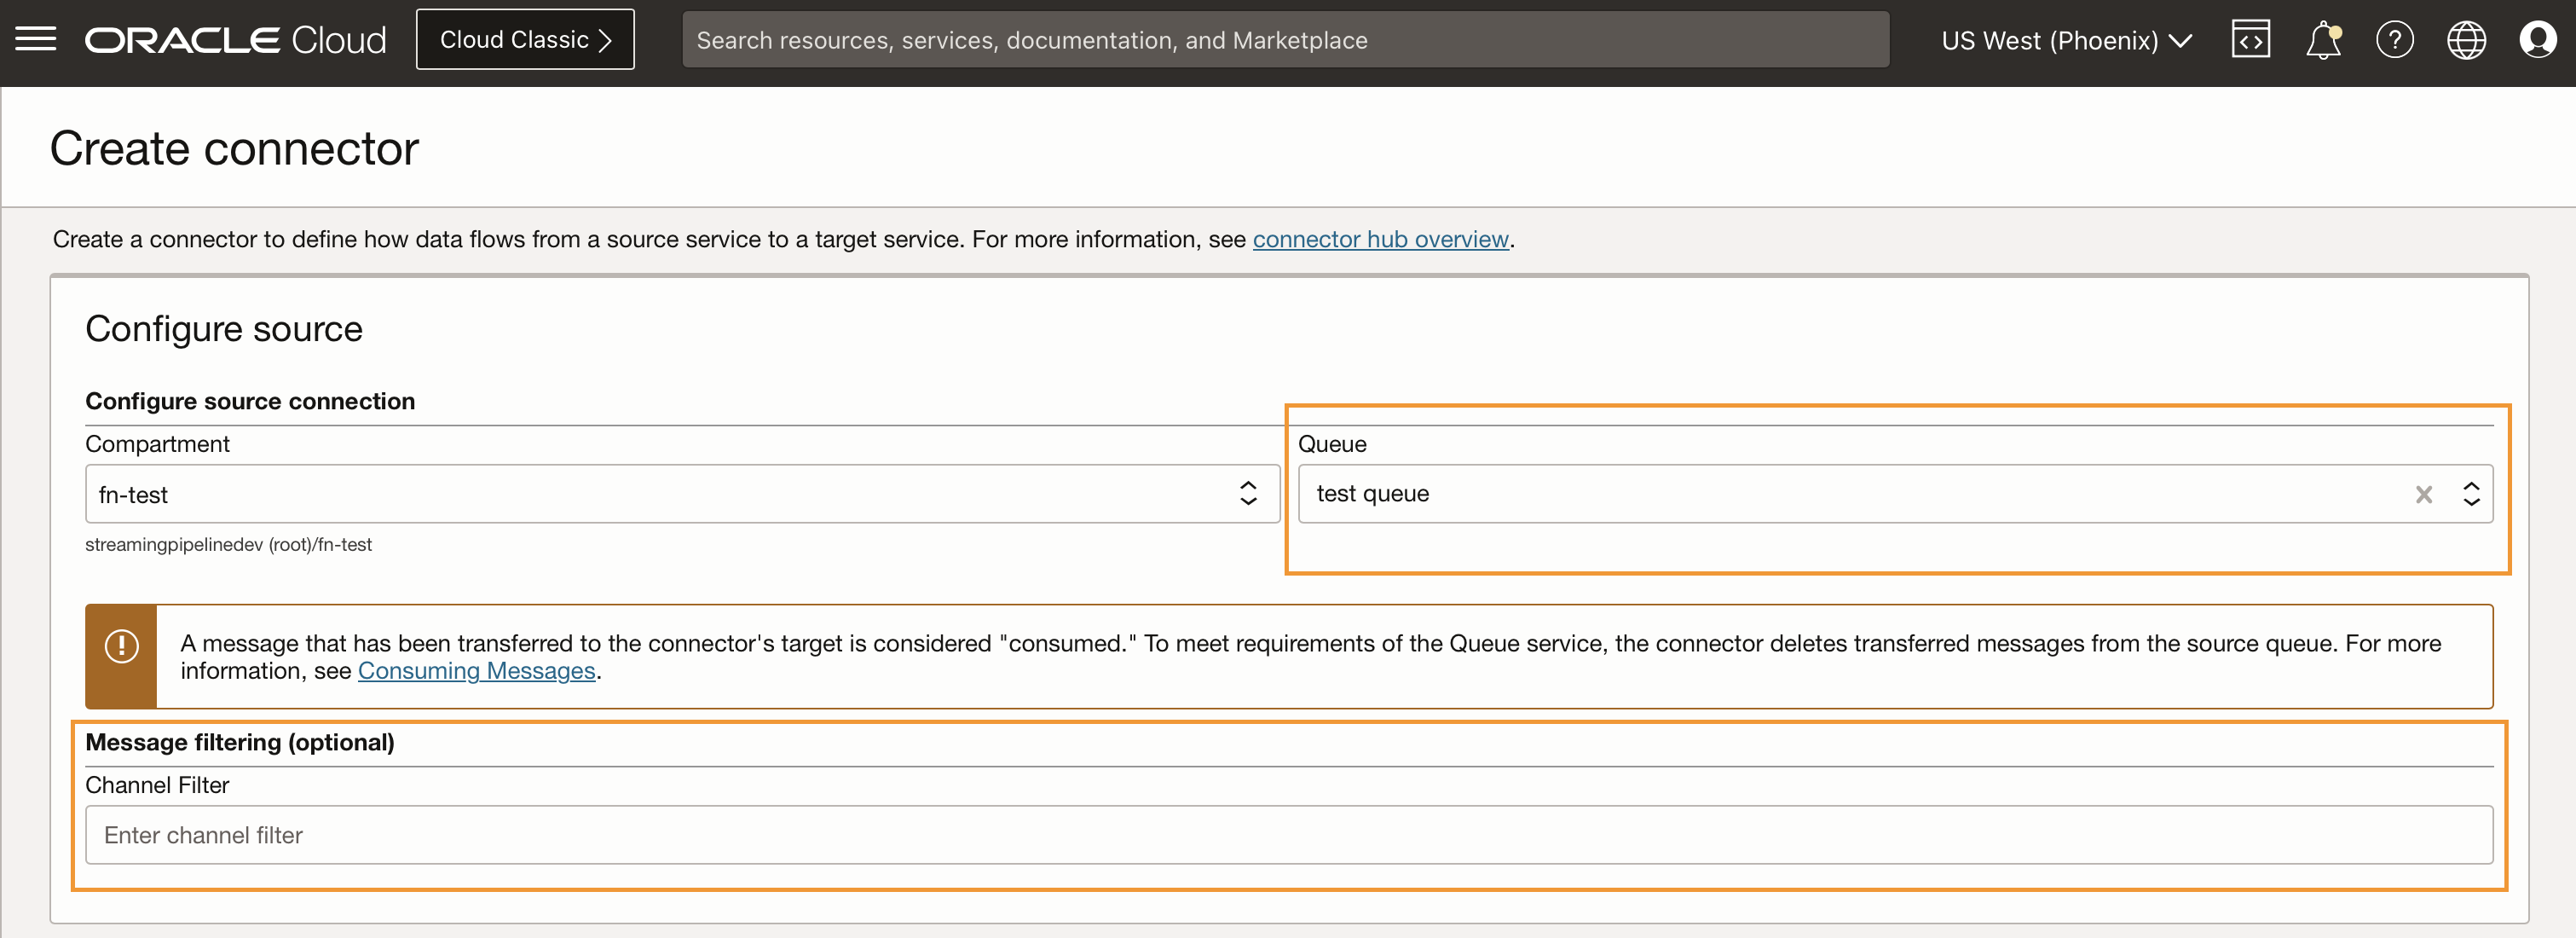Select the Create connector page heading area
This screenshot has height=938, width=2576.
pos(234,147)
